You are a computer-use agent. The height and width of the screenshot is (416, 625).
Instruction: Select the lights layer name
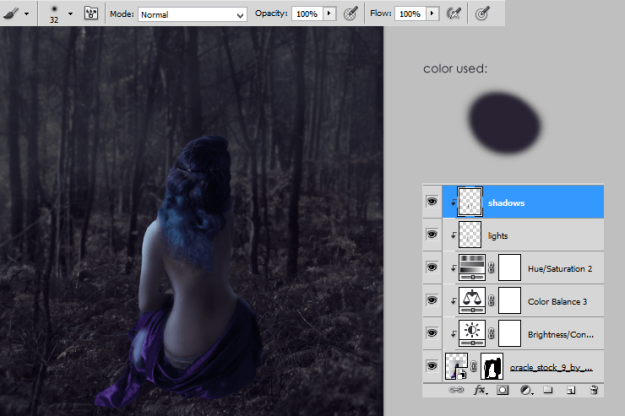point(498,236)
